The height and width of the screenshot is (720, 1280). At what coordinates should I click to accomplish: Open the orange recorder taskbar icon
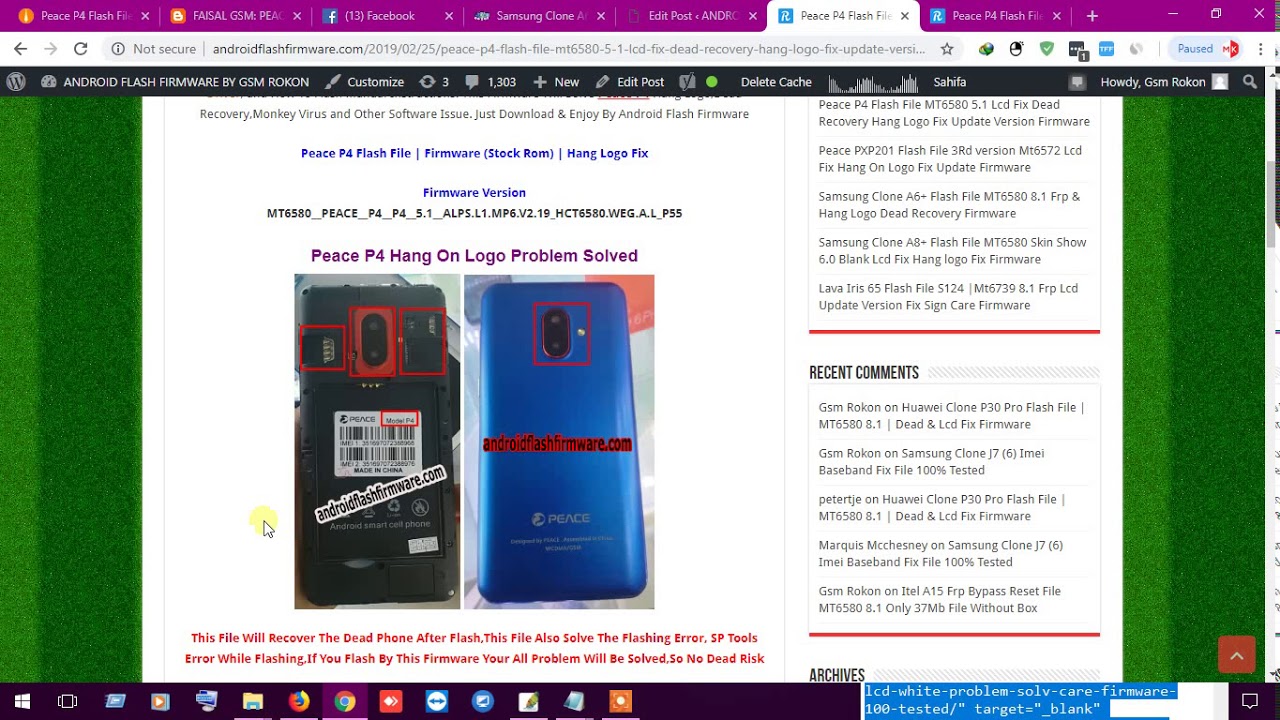pos(620,702)
